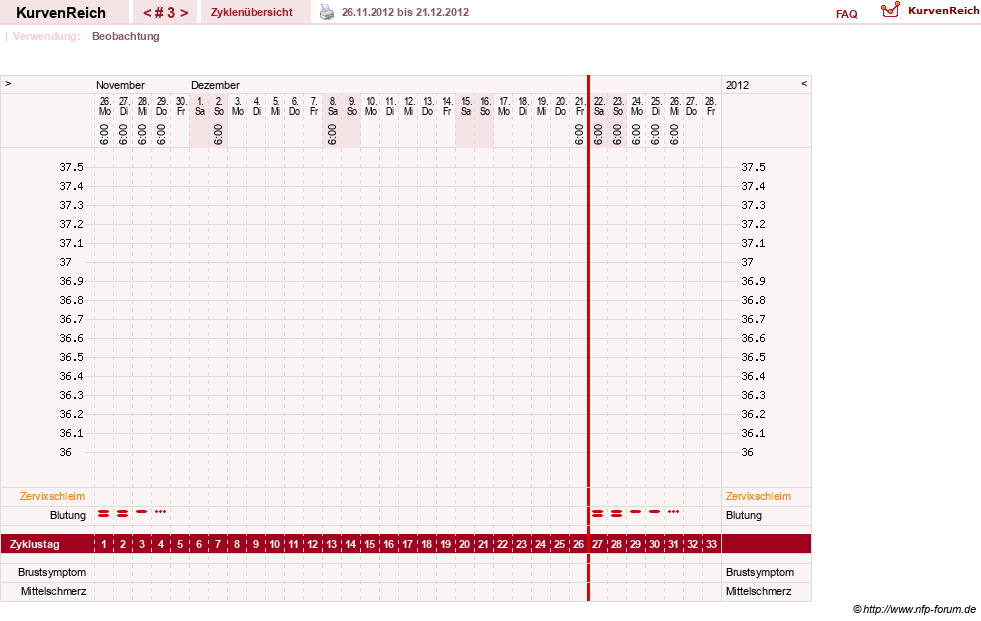Select the spotting dots on cycle day 4
The image size is (981, 621).
pos(161,512)
